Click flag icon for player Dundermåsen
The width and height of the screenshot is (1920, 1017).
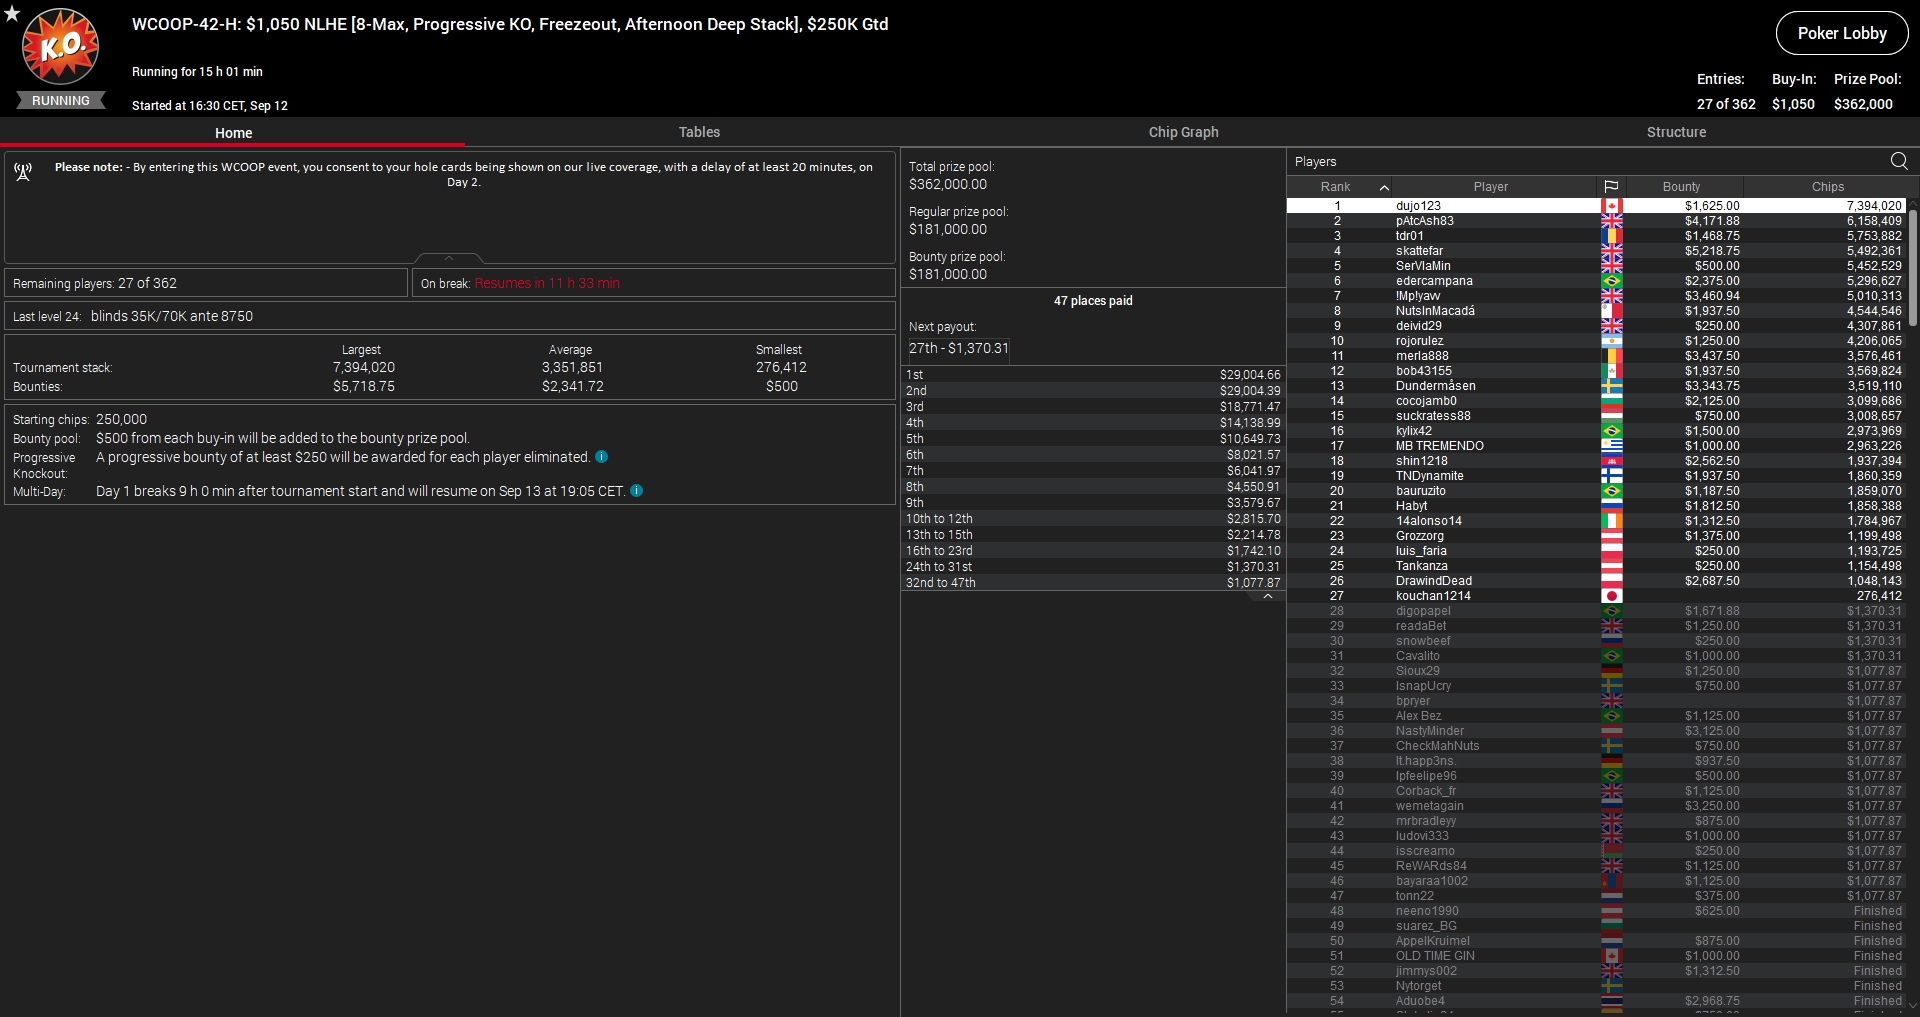[x=1611, y=386]
